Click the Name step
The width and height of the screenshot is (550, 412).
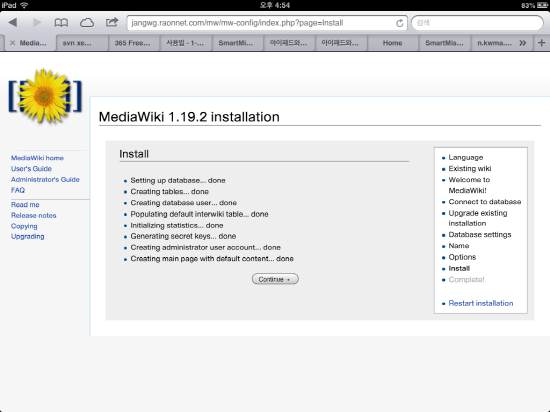pyautogui.click(x=459, y=246)
